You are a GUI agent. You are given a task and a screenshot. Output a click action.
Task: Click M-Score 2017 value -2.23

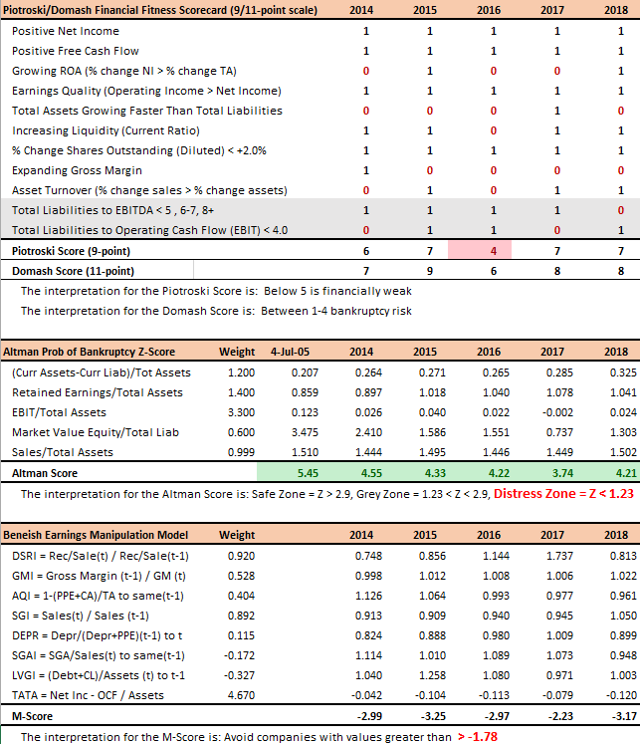(560, 716)
